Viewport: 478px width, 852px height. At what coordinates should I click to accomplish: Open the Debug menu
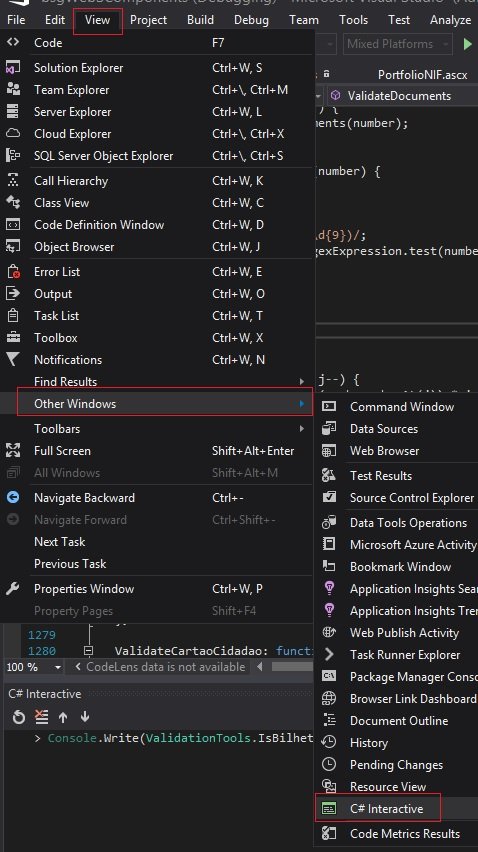251,20
